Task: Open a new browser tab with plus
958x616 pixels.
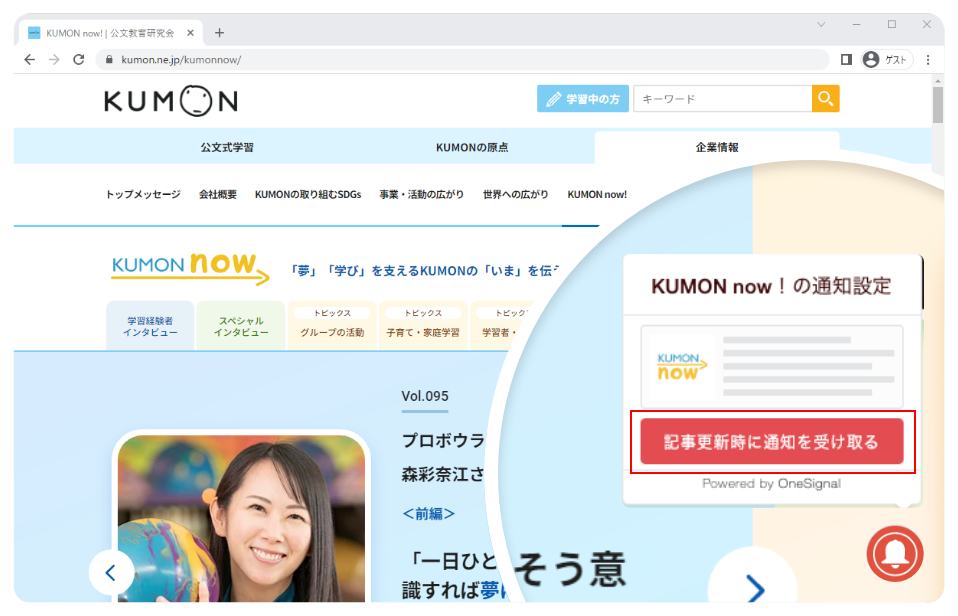Action: coord(219,32)
